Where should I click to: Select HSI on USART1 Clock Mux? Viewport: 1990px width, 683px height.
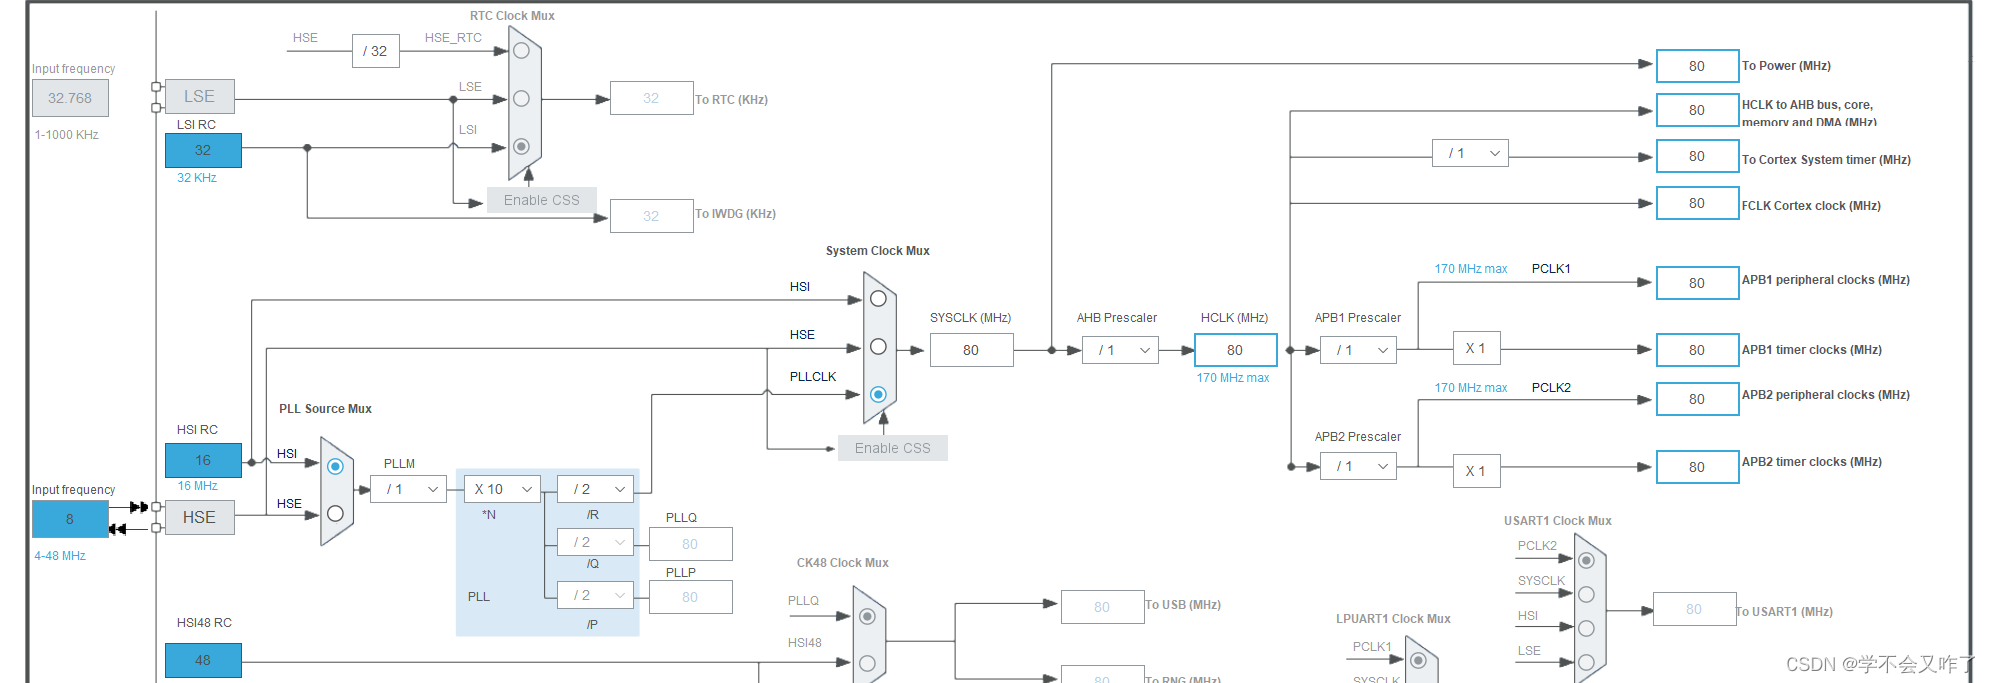pos(1586,628)
